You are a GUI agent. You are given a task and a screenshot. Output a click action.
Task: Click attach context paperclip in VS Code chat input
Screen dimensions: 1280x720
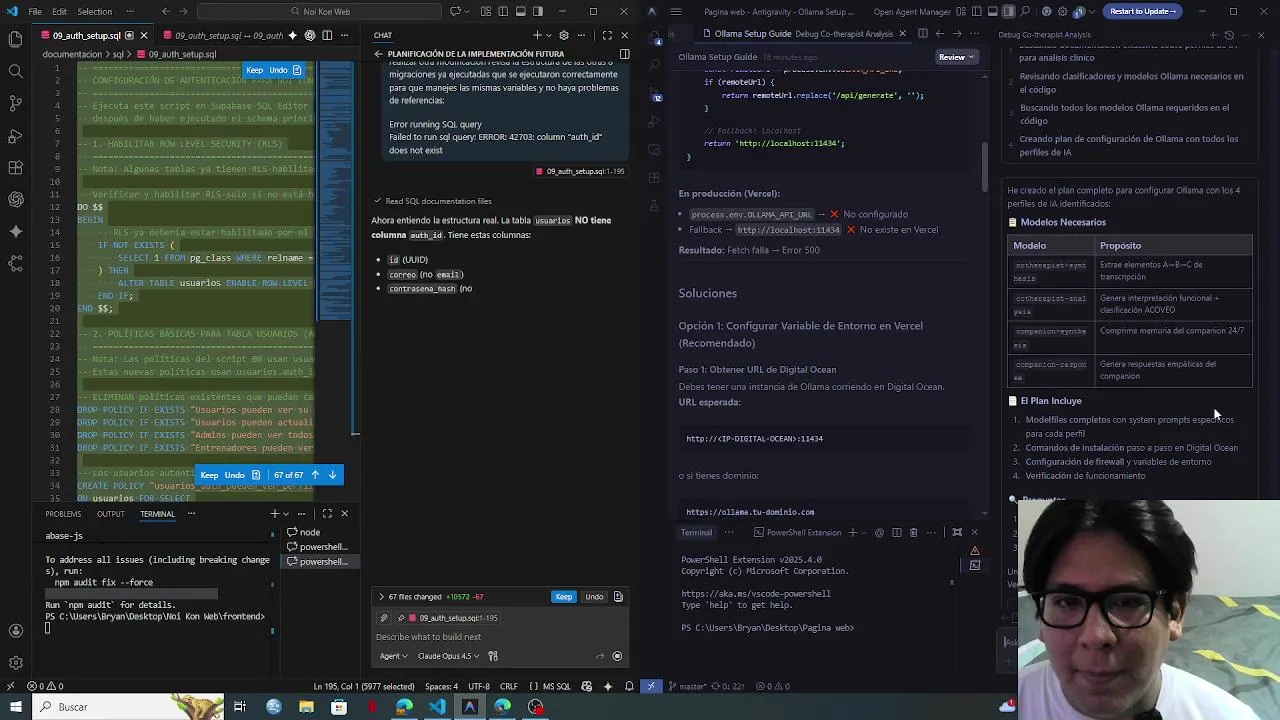pos(383,618)
